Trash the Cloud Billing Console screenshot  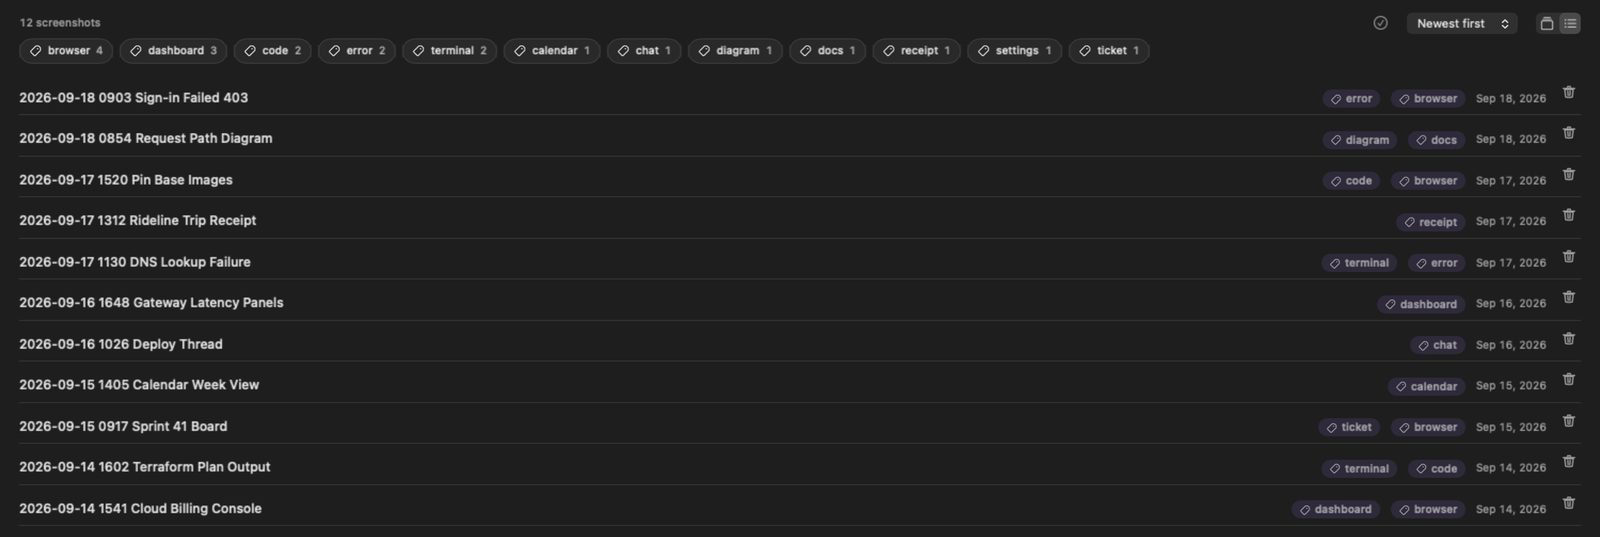(x=1569, y=502)
